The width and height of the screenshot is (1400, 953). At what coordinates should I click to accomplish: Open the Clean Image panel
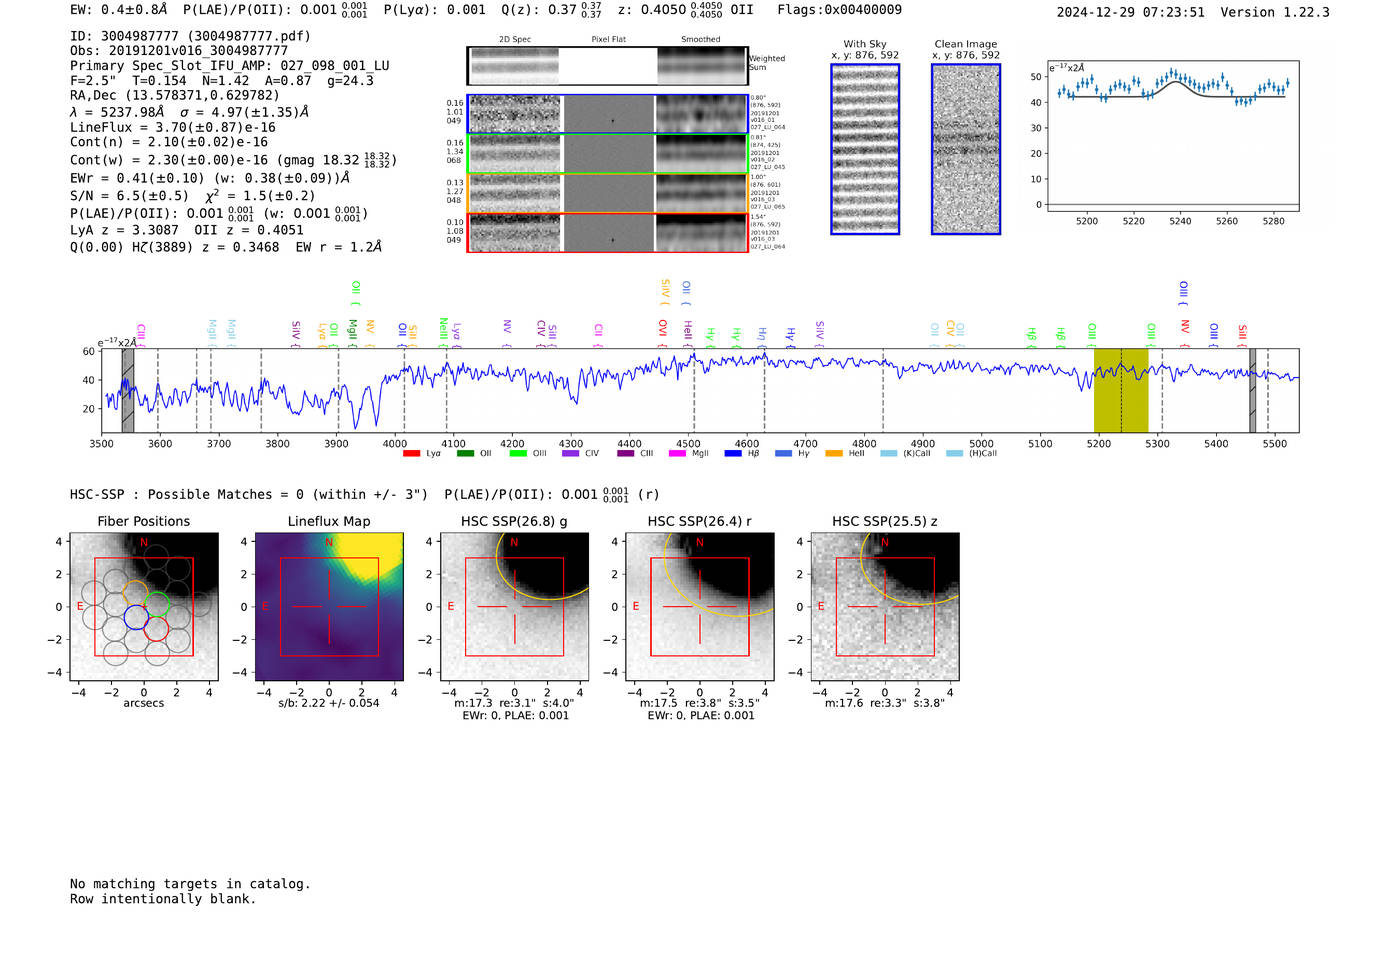[966, 149]
